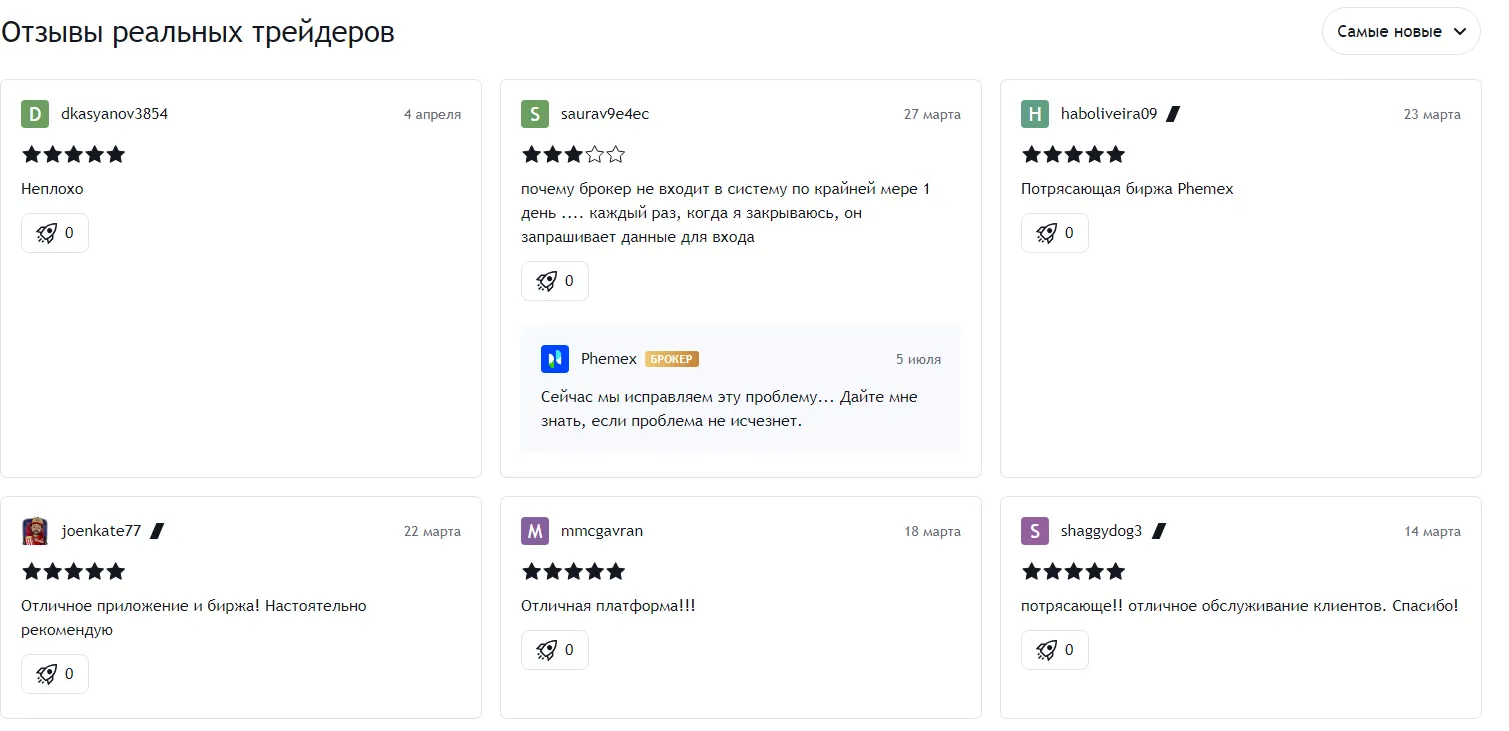
Task: Click the haboliveira09 username
Action: 1108,114
